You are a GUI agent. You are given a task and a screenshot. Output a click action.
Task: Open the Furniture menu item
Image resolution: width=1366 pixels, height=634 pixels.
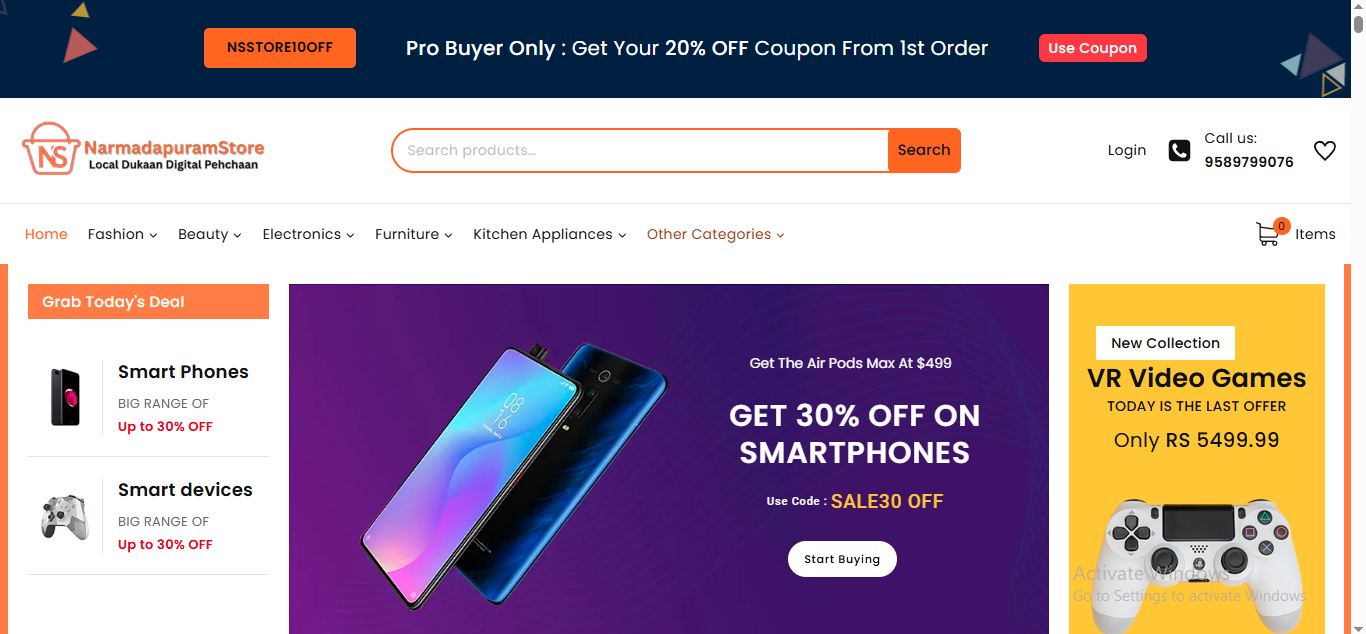click(x=413, y=234)
